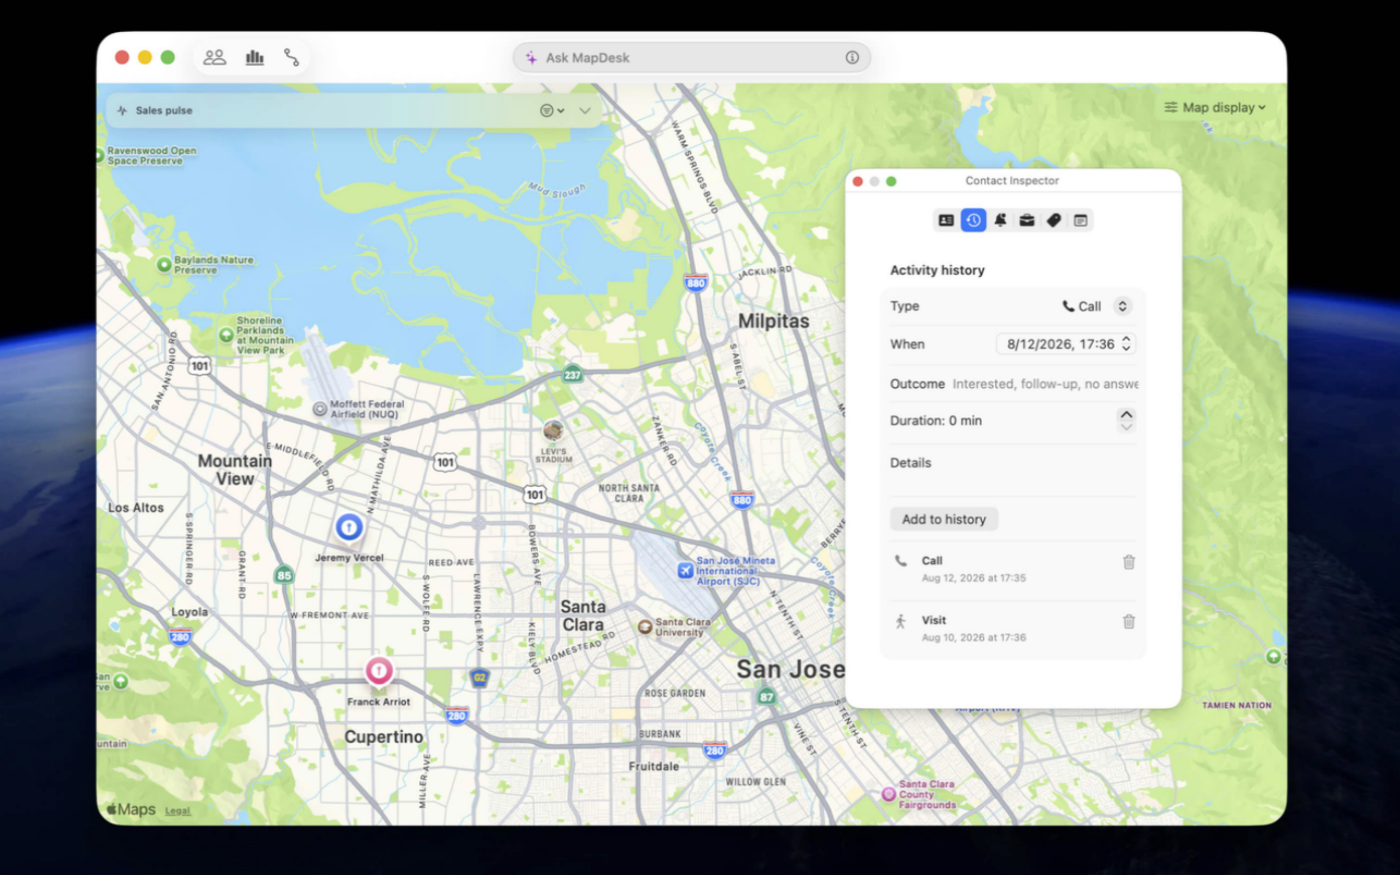Select the Jeremy Vercel blue map pin
Image resolution: width=1400 pixels, height=875 pixels.
348,526
